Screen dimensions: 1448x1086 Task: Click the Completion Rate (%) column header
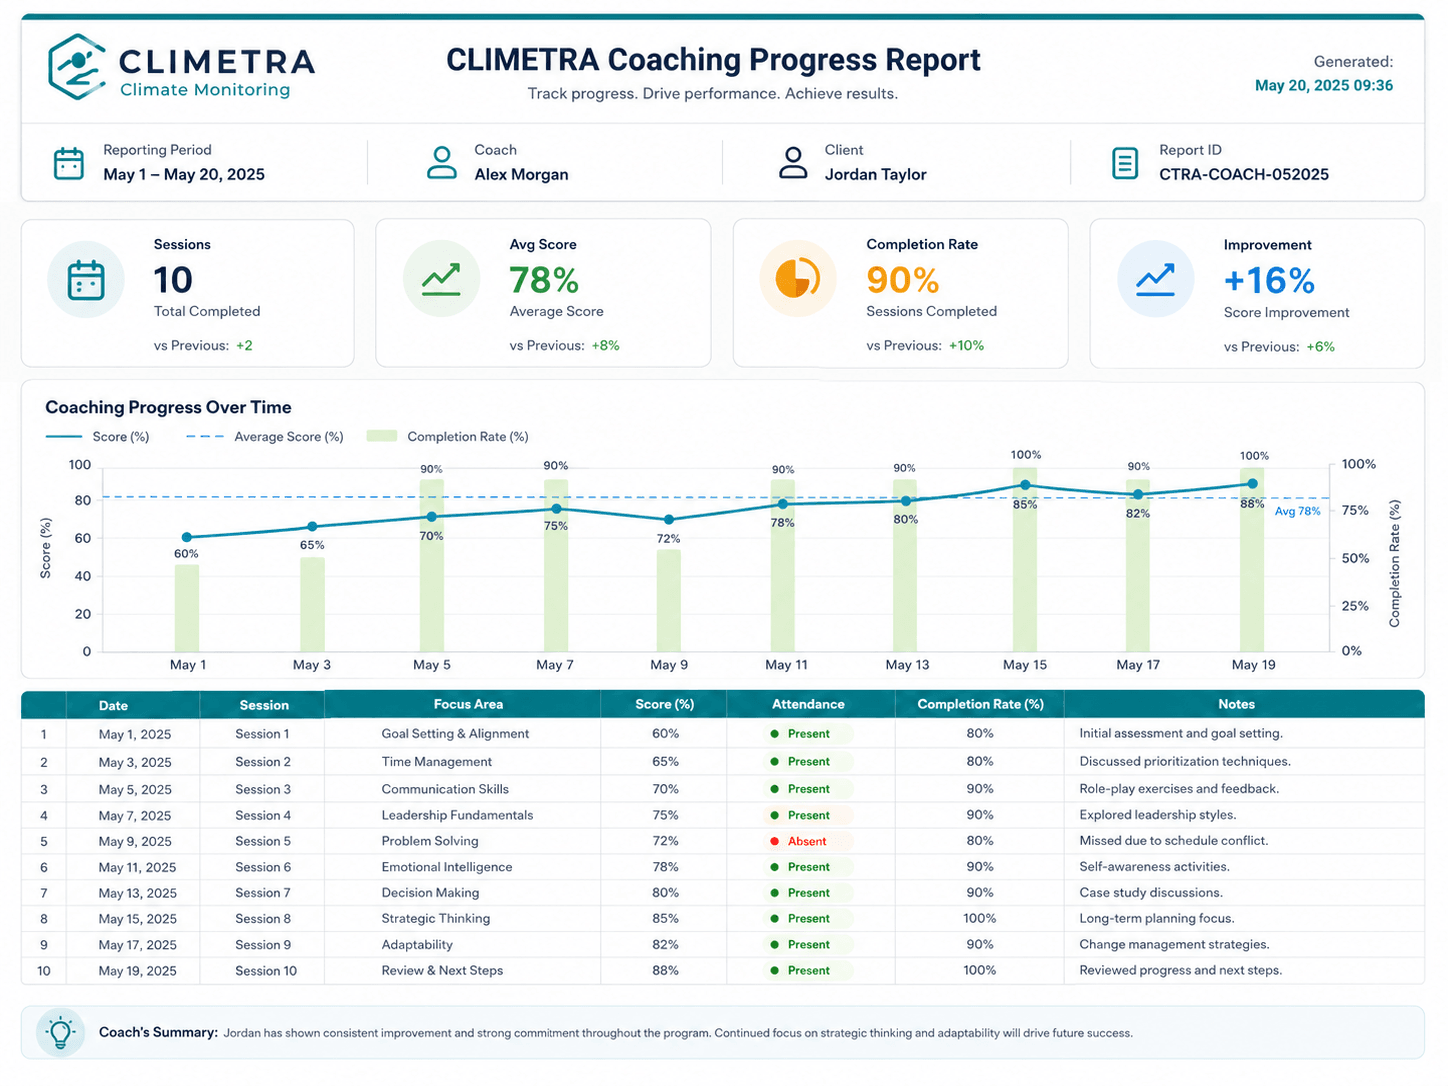[980, 704]
